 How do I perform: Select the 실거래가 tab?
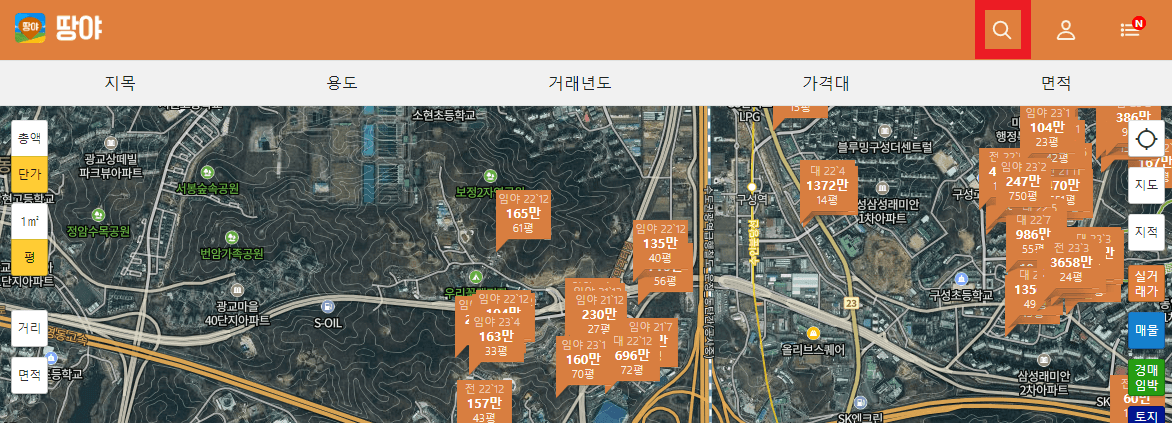[x=1146, y=283]
